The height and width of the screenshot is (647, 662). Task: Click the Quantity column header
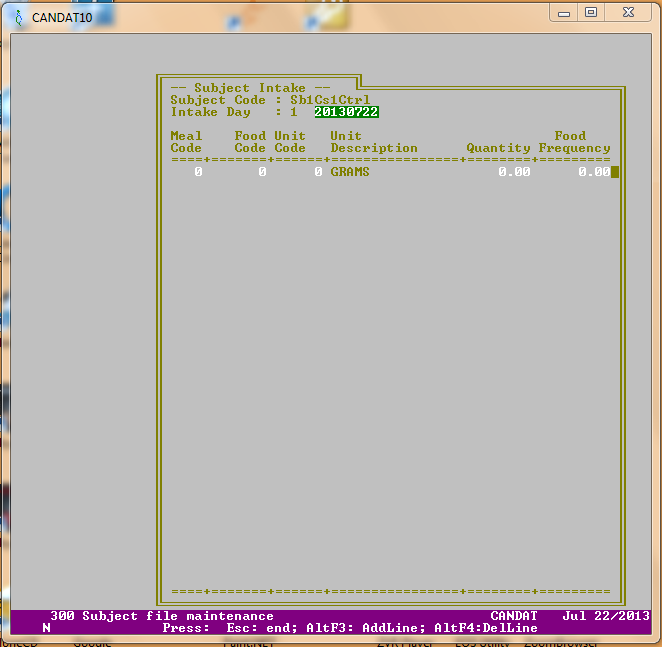pyautogui.click(x=498, y=148)
